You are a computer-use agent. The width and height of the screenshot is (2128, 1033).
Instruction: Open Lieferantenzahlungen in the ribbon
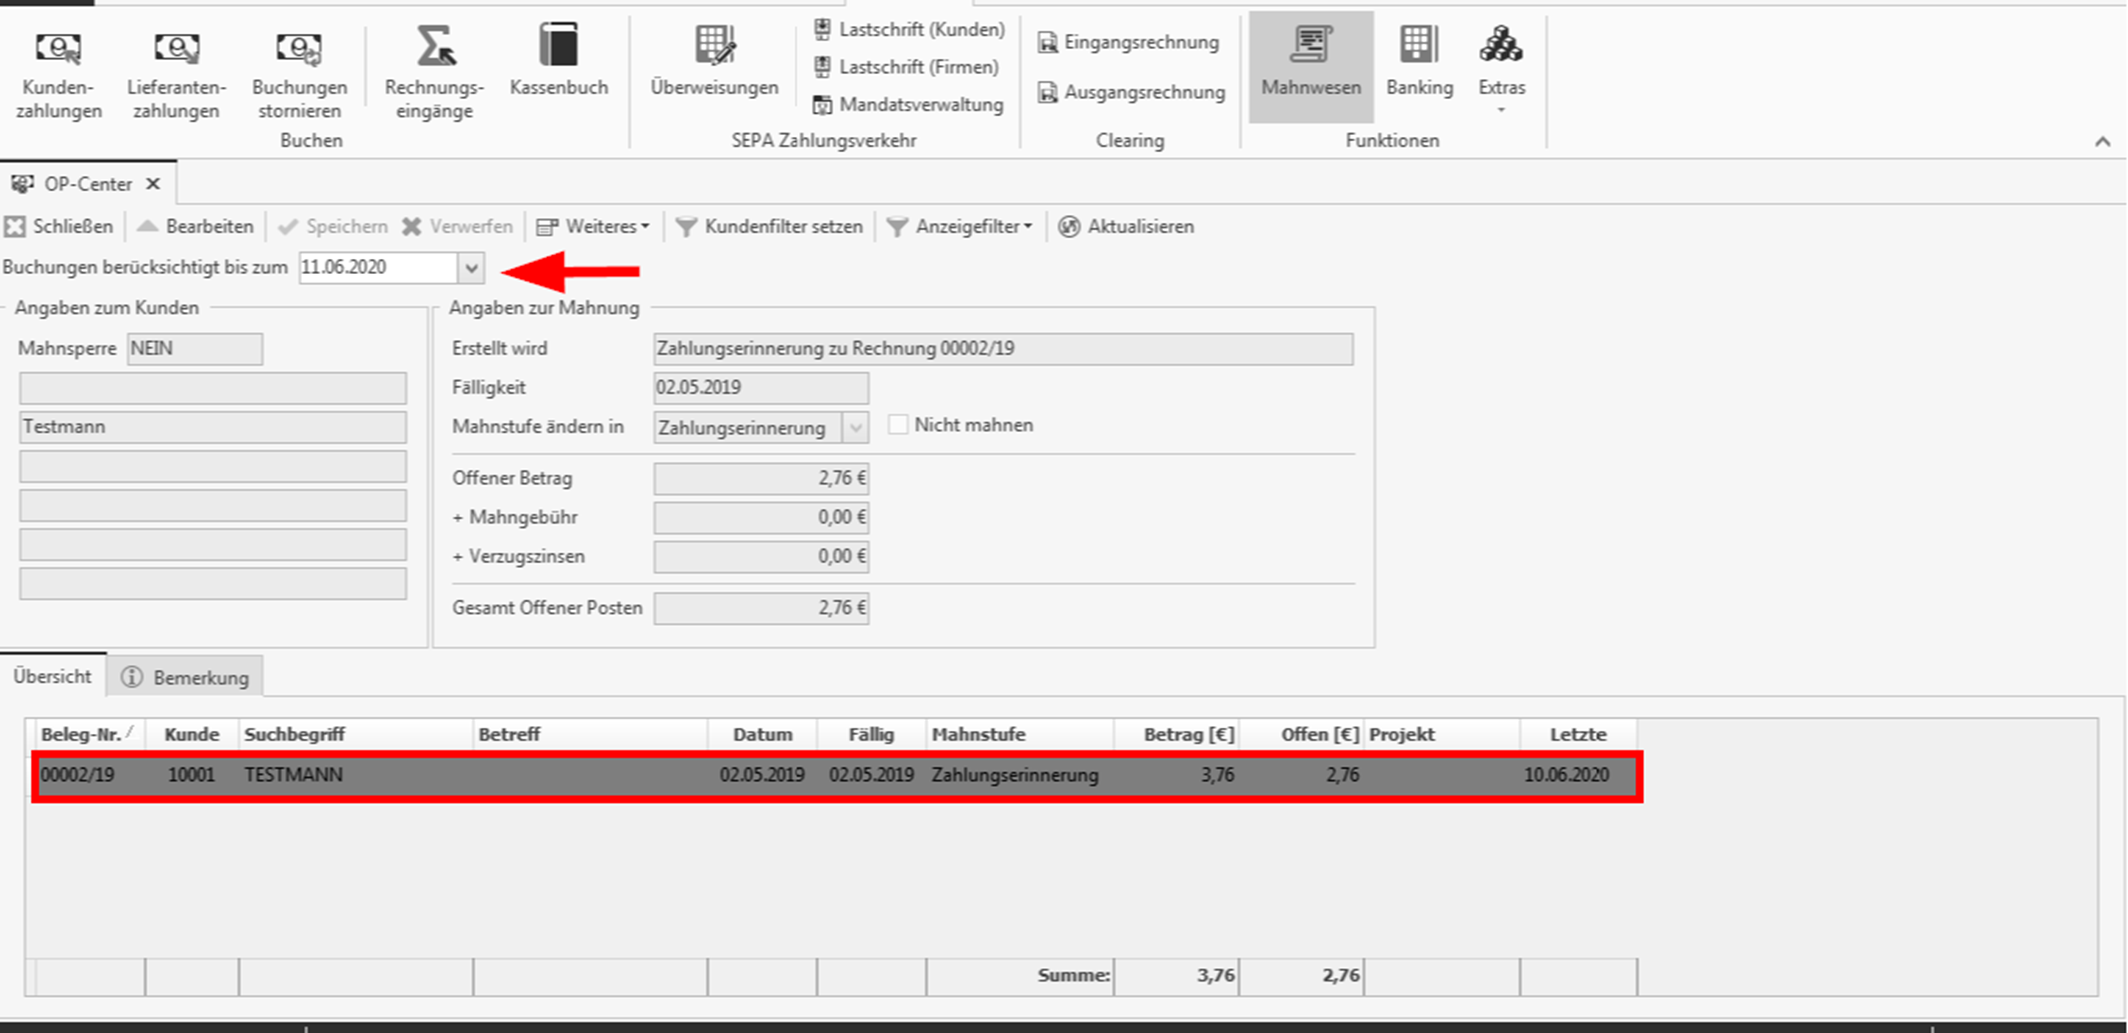(x=176, y=73)
